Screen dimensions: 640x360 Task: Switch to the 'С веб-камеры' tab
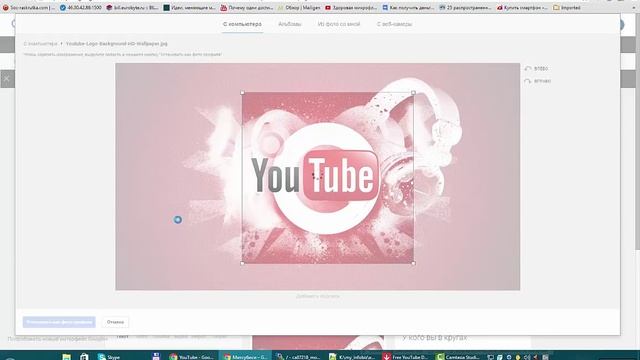pyautogui.click(x=394, y=24)
